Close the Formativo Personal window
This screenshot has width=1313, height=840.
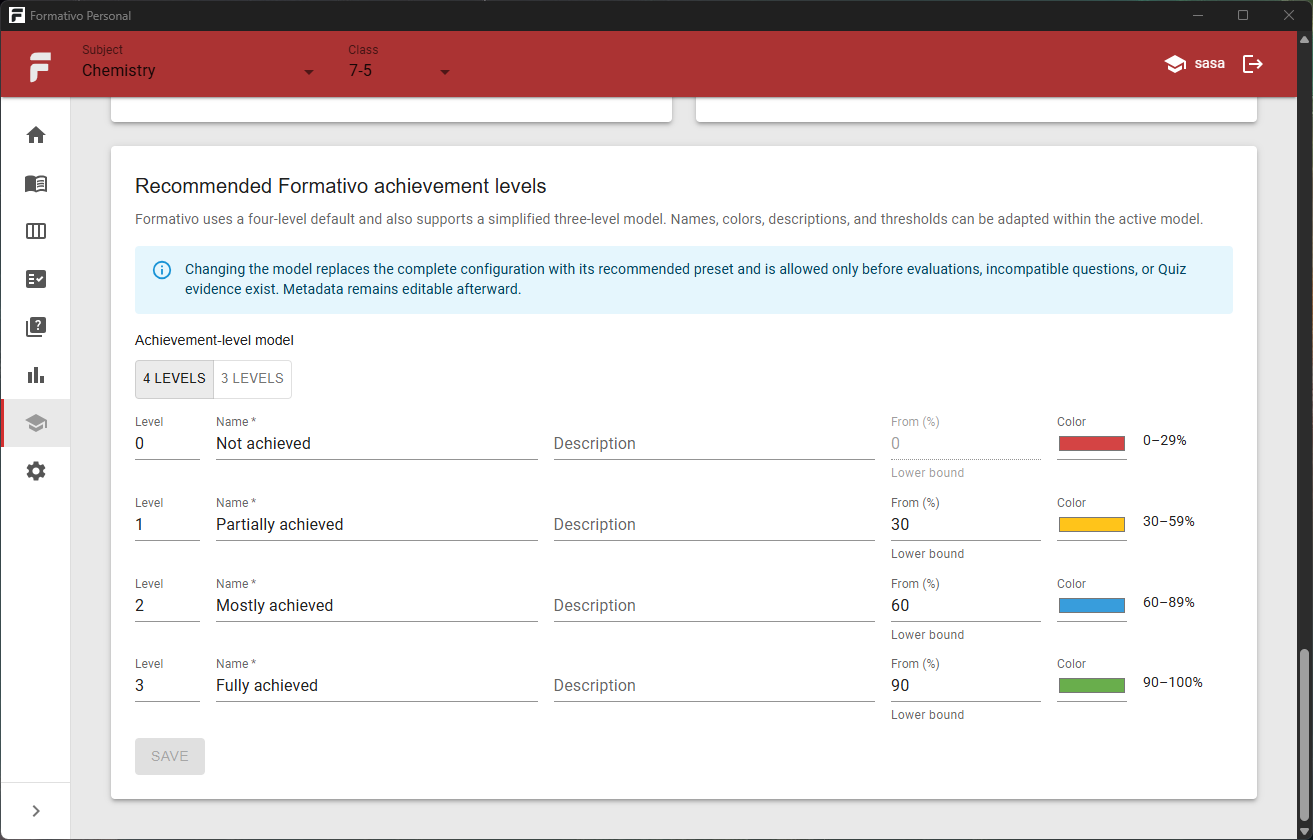point(1289,15)
